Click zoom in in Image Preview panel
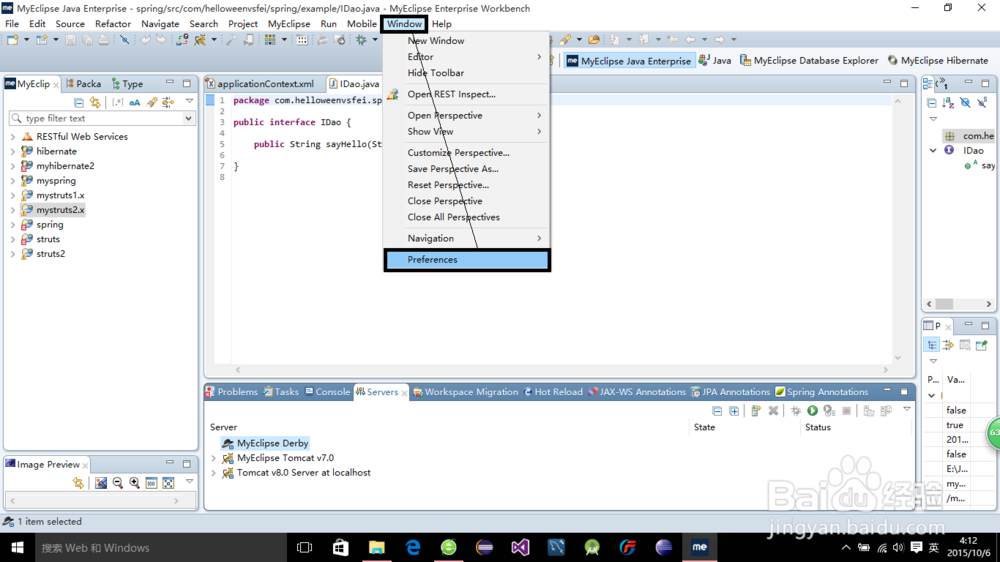This screenshot has height=562, width=1000. 135,483
